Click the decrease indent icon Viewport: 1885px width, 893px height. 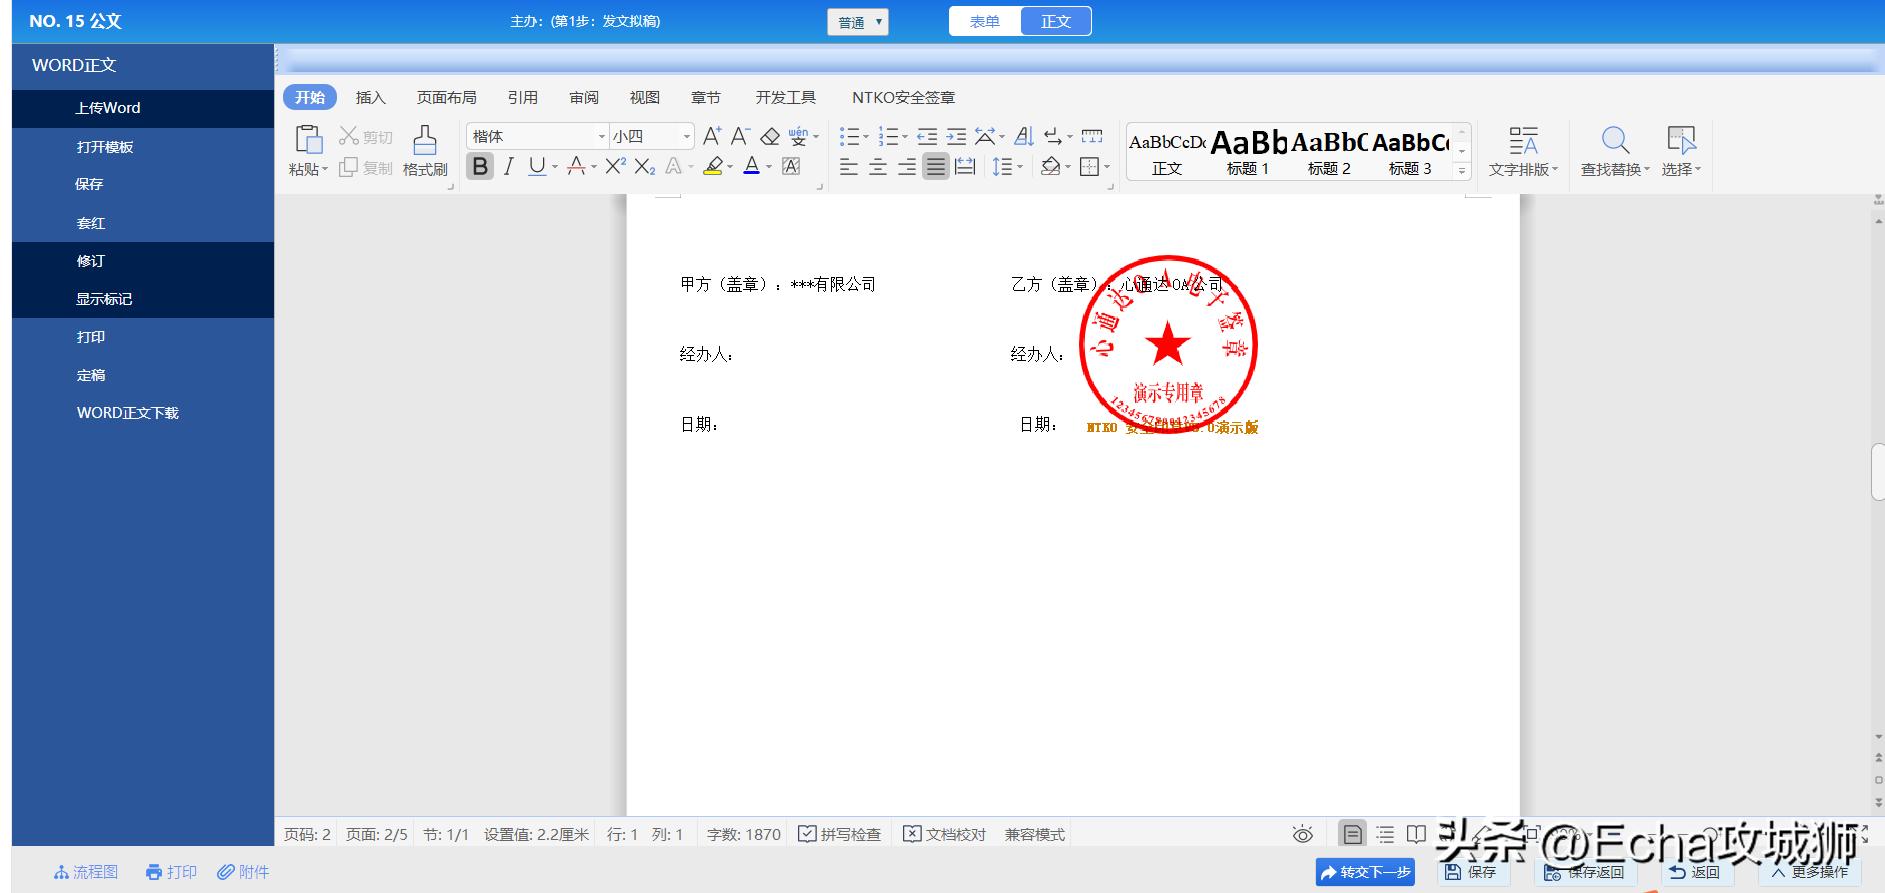927,136
